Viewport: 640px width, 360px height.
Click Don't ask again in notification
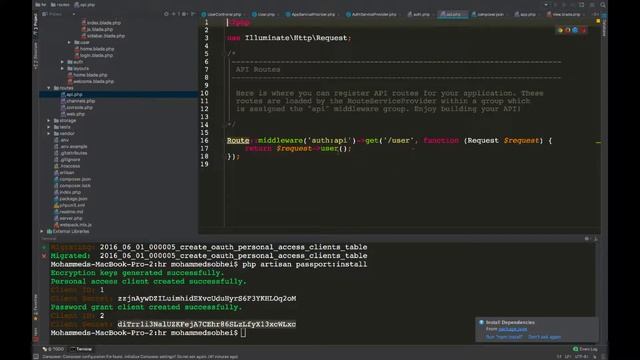point(544,337)
